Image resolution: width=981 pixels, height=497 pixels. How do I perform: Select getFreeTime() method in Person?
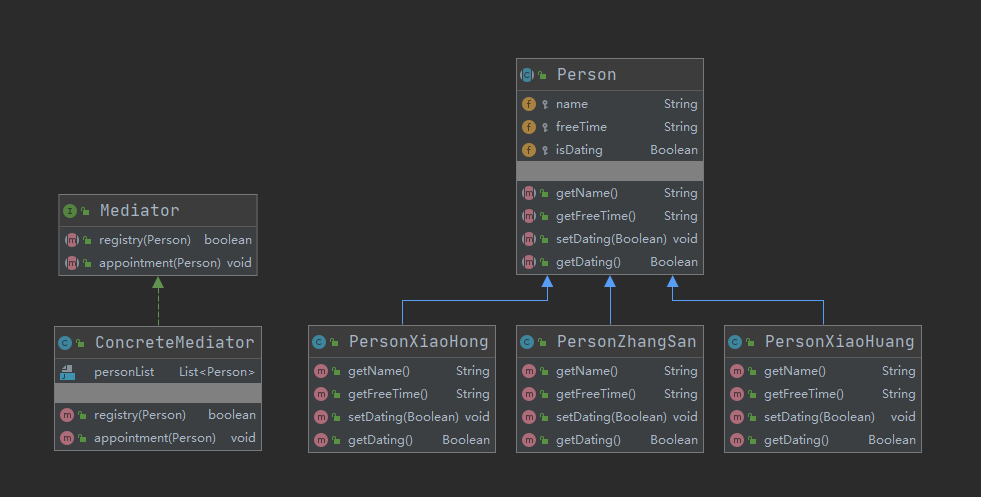pos(610,216)
